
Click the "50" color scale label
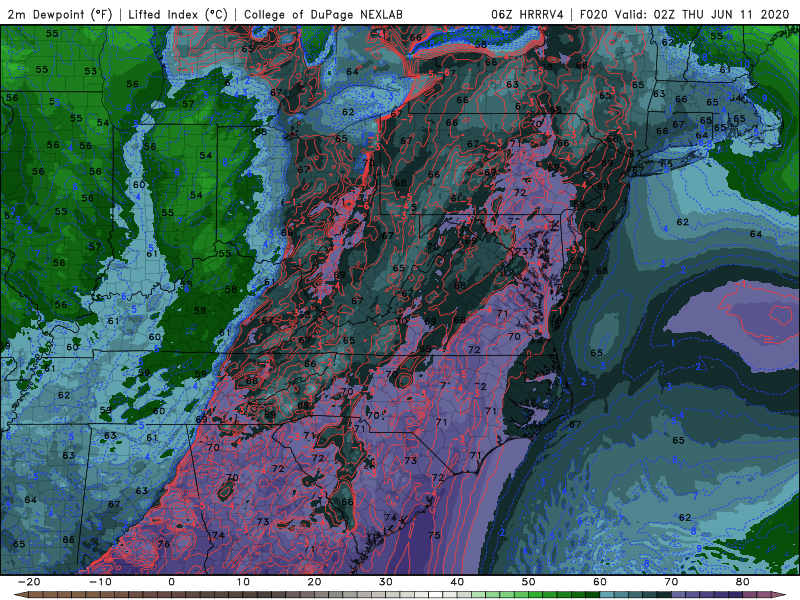529,582
